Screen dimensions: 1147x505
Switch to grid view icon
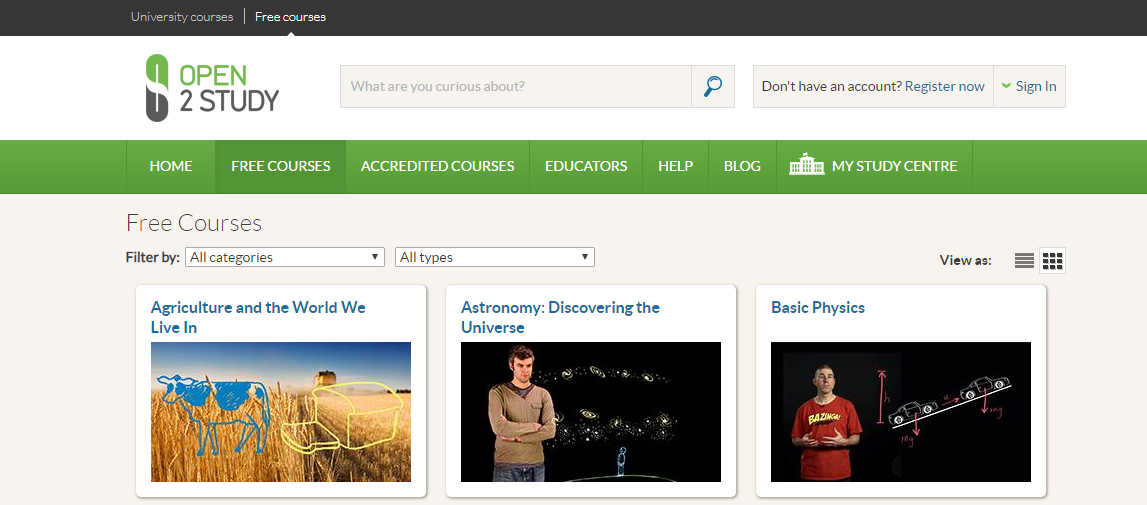tap(1053, 261)
